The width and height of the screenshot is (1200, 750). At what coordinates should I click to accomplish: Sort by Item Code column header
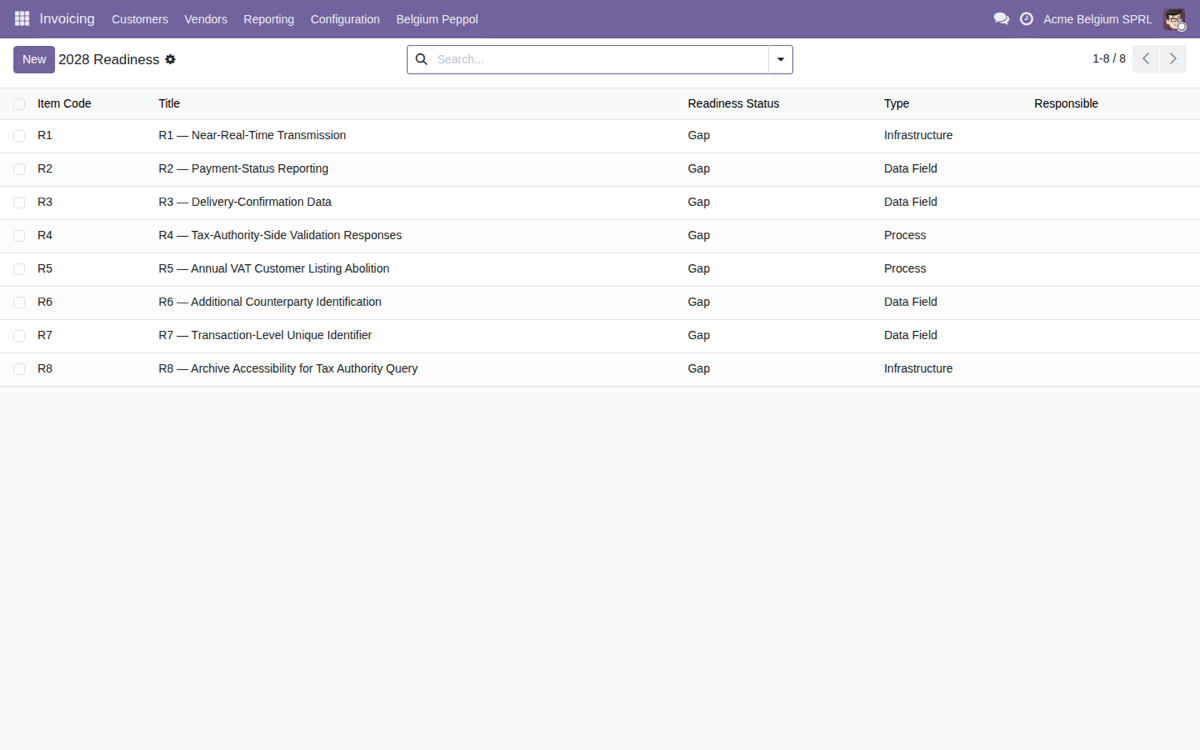coord(64,104)
